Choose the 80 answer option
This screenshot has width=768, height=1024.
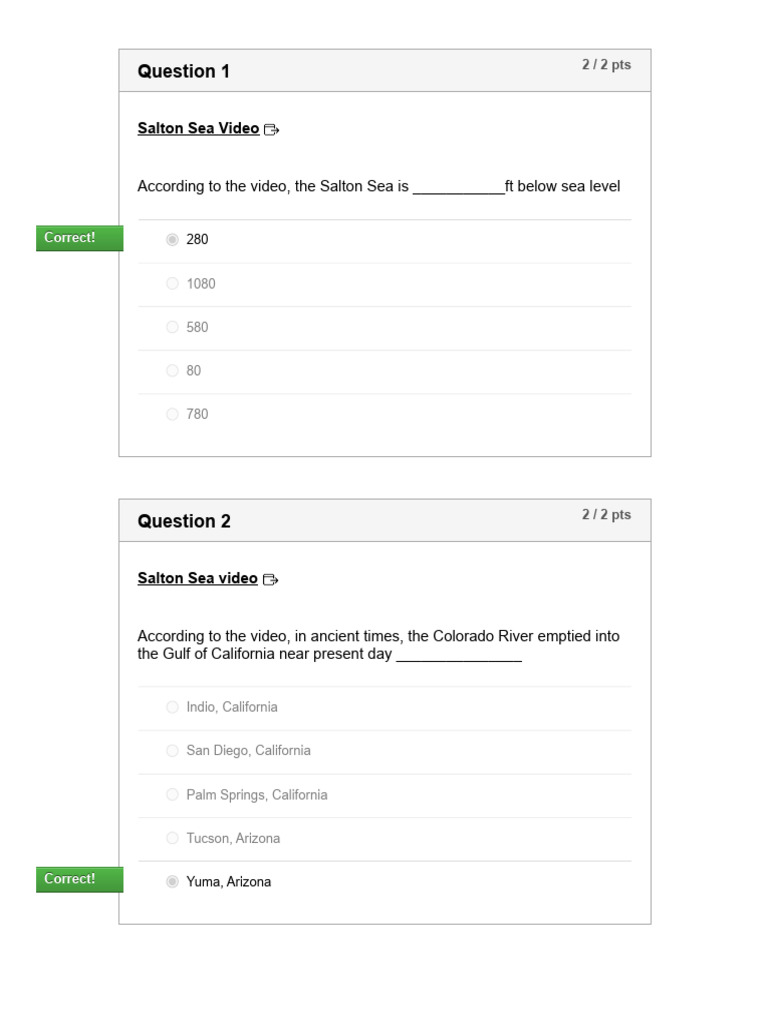click(172, 371)
